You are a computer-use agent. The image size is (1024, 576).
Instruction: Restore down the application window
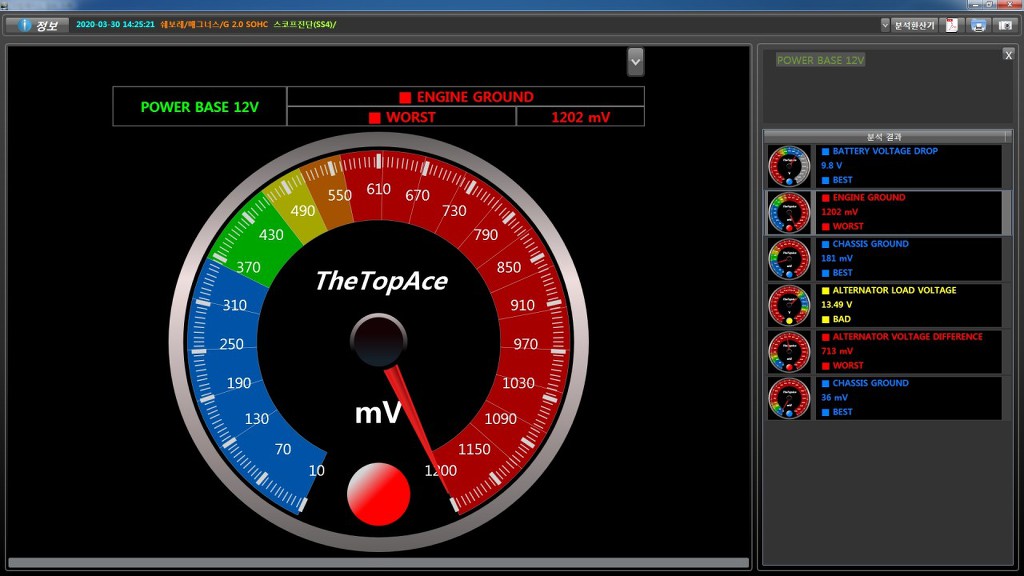990,4
